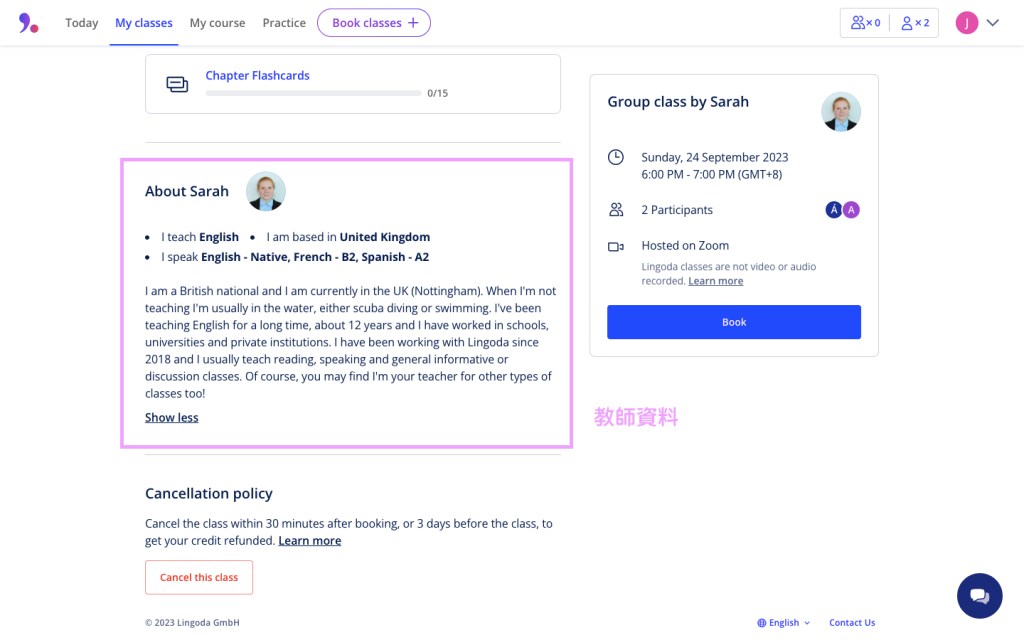
Task: Go to the Today tab
Action: point(82,23)
